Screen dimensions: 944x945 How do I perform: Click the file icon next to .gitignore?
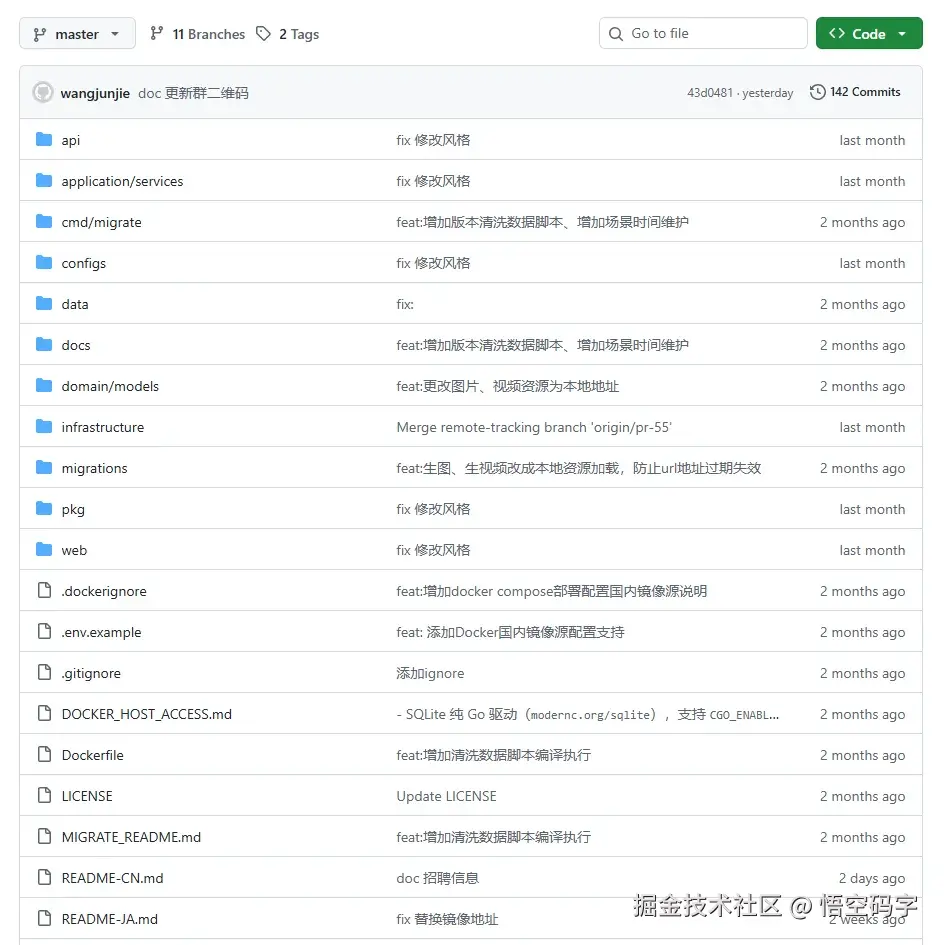[44, 673]
